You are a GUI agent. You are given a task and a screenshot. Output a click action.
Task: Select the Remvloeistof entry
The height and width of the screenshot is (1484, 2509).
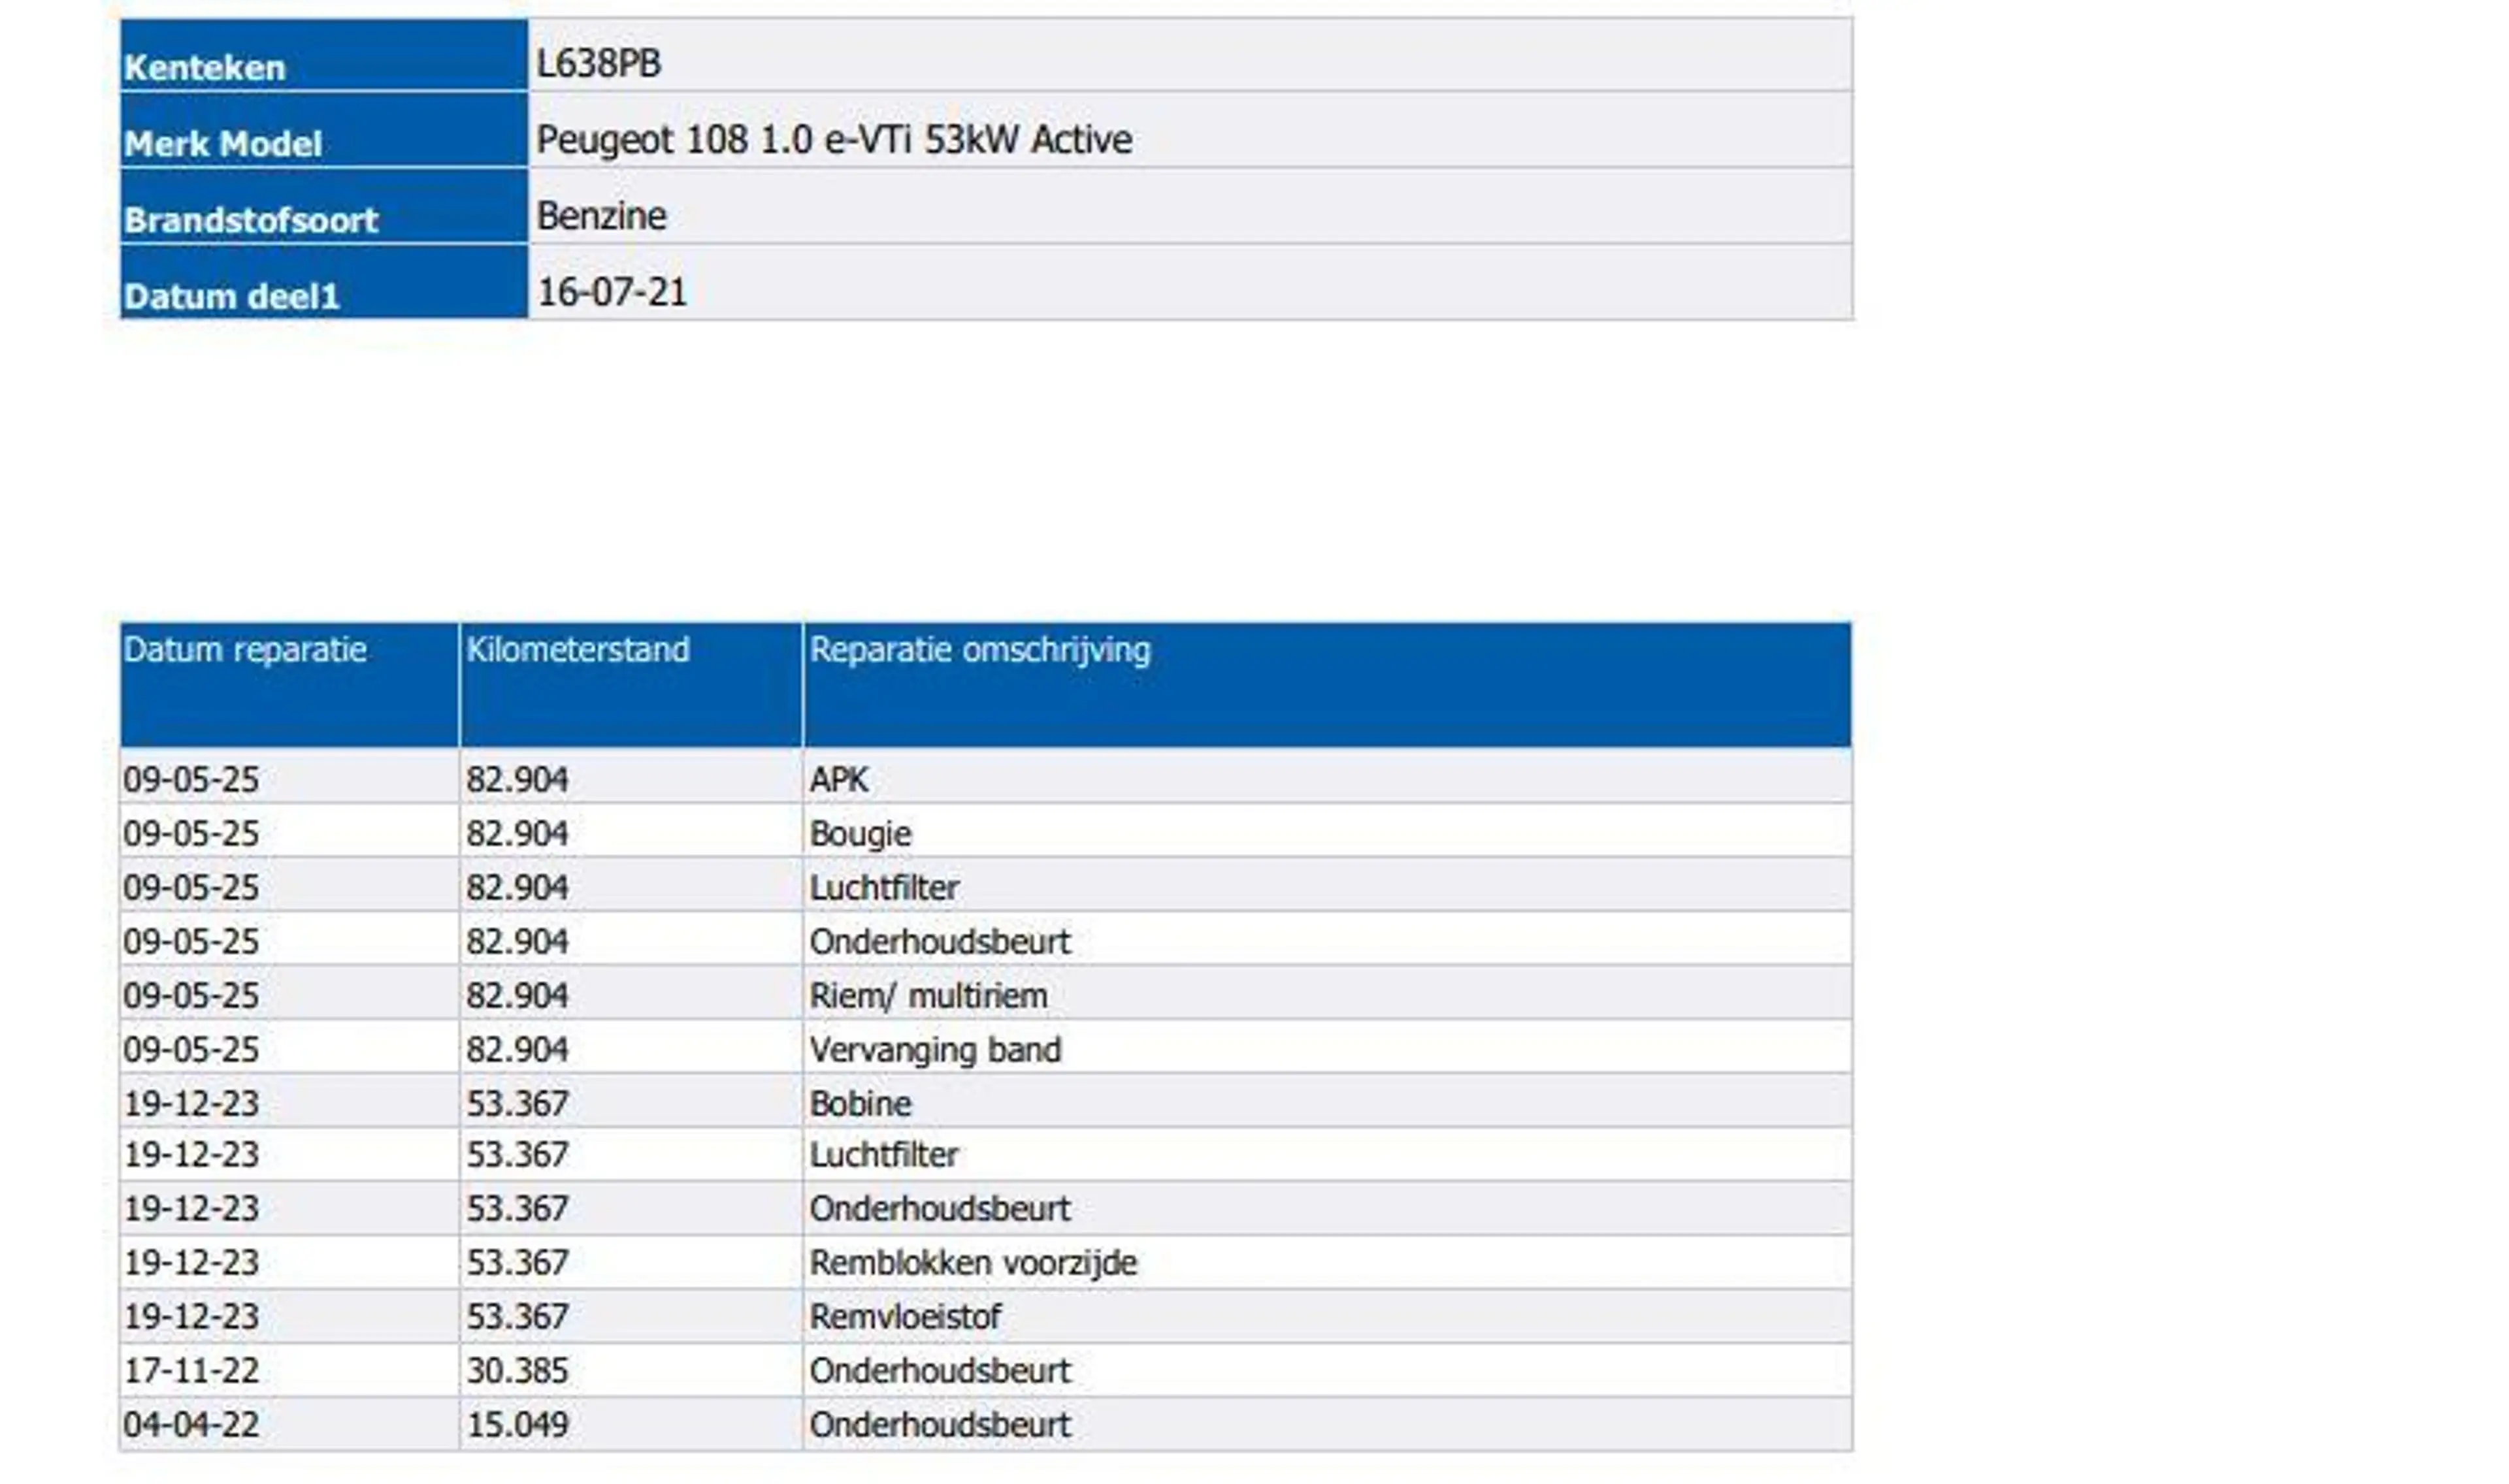point(905,1316)
